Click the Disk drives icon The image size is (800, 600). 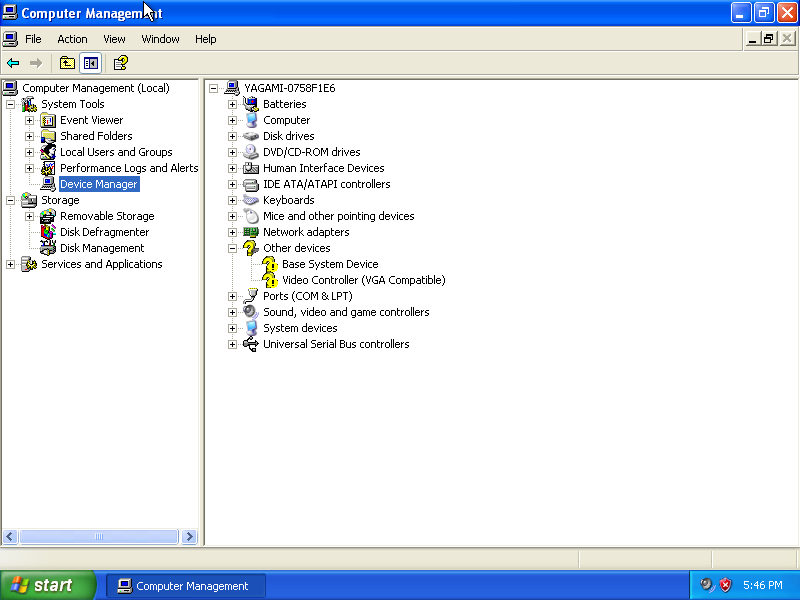point(251,136)
